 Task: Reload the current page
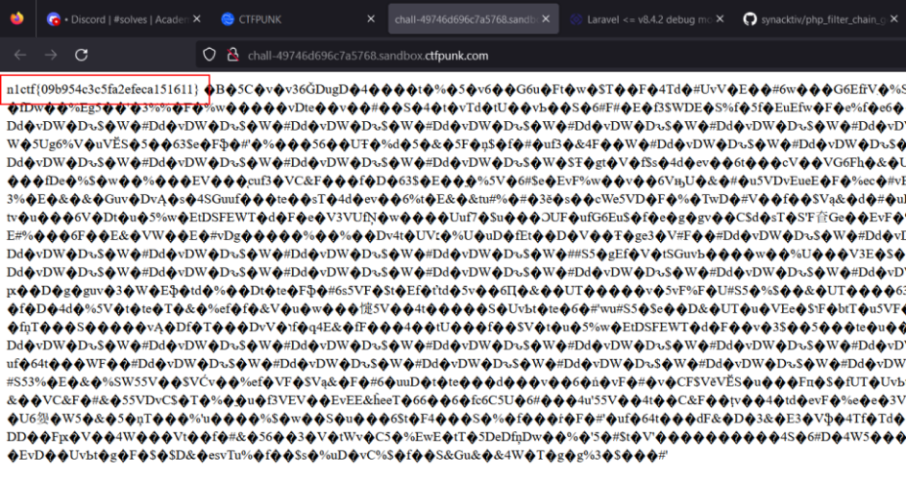coord(81,55)
